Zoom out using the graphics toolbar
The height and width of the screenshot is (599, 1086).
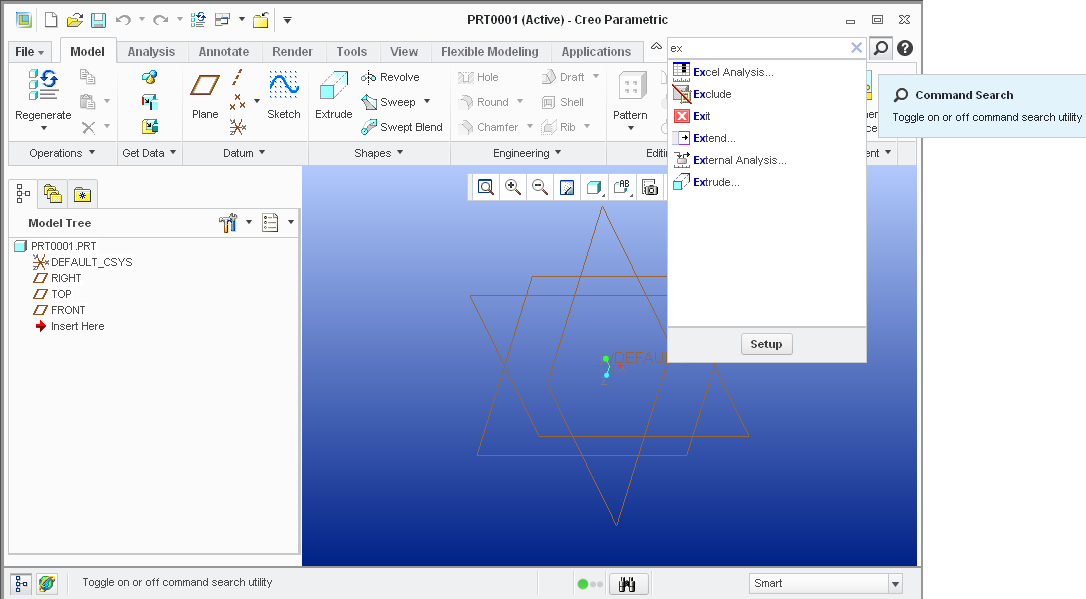click(x=540, y=187)
